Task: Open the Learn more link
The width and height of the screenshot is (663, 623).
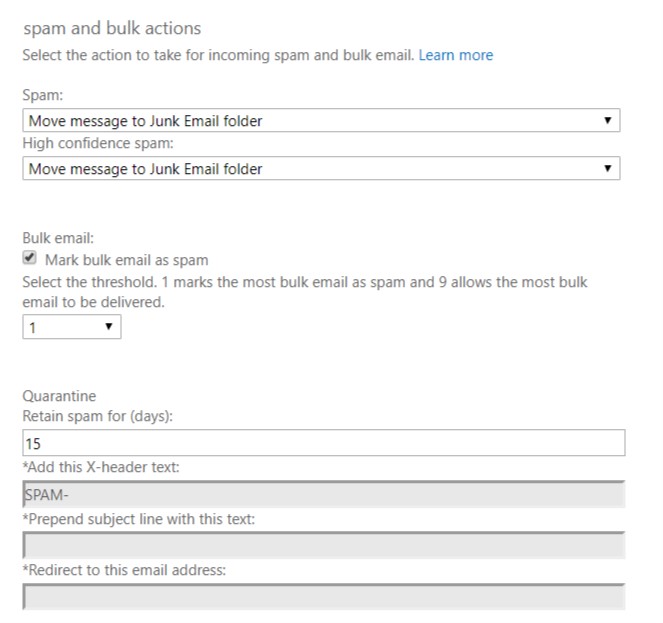Action: tap(455, 55)
